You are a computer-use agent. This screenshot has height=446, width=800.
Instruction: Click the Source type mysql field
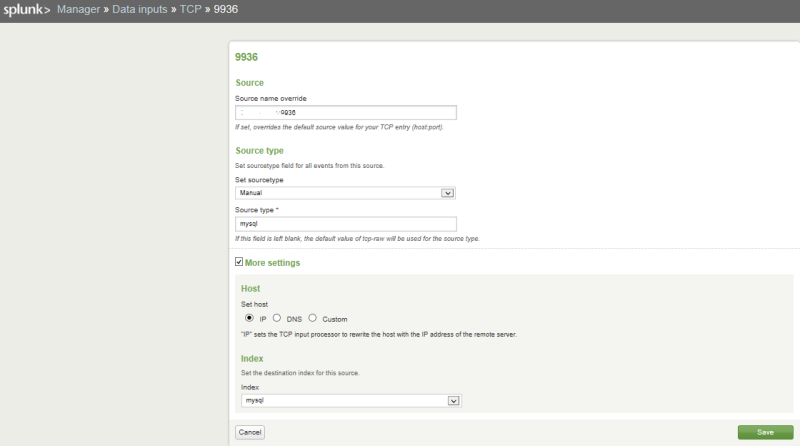(346, 224)
